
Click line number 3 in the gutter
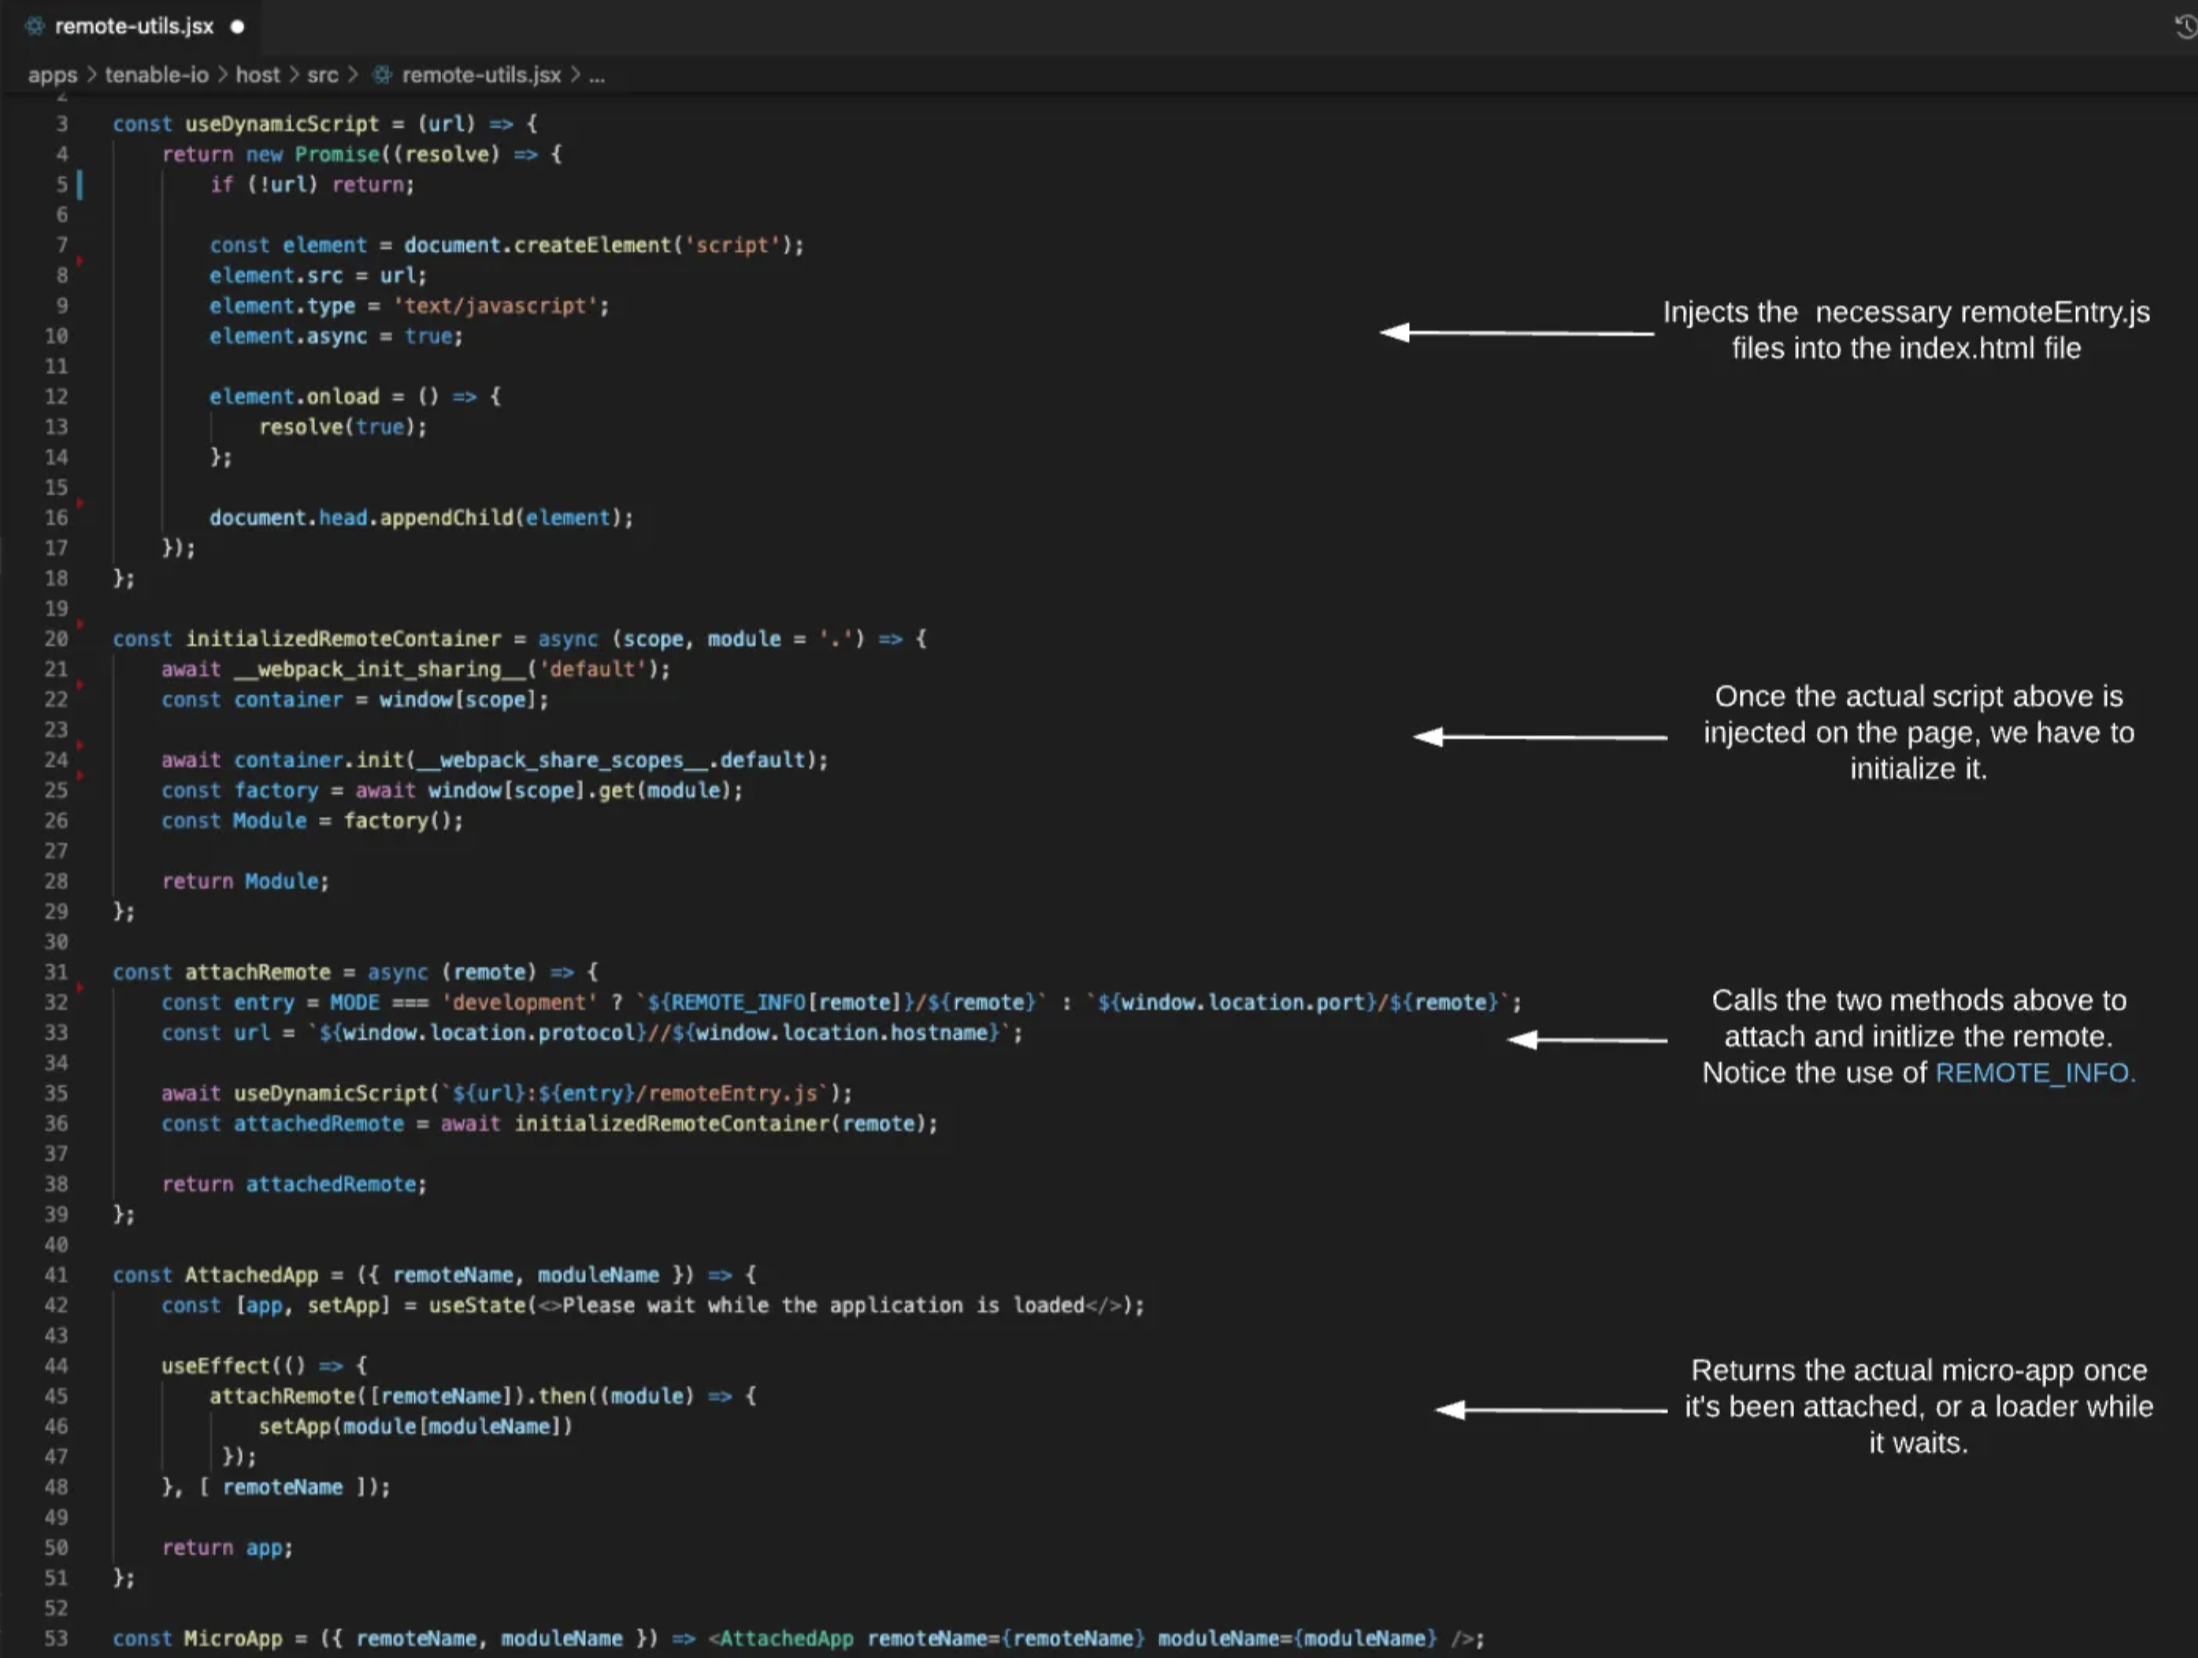62,124
